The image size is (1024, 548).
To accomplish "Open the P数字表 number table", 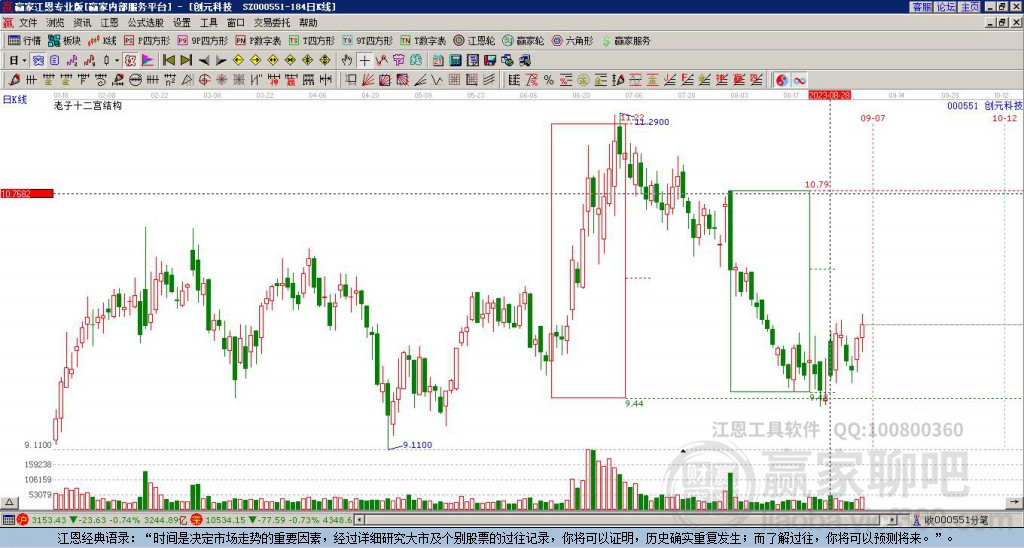I will [x=259, y=40].
